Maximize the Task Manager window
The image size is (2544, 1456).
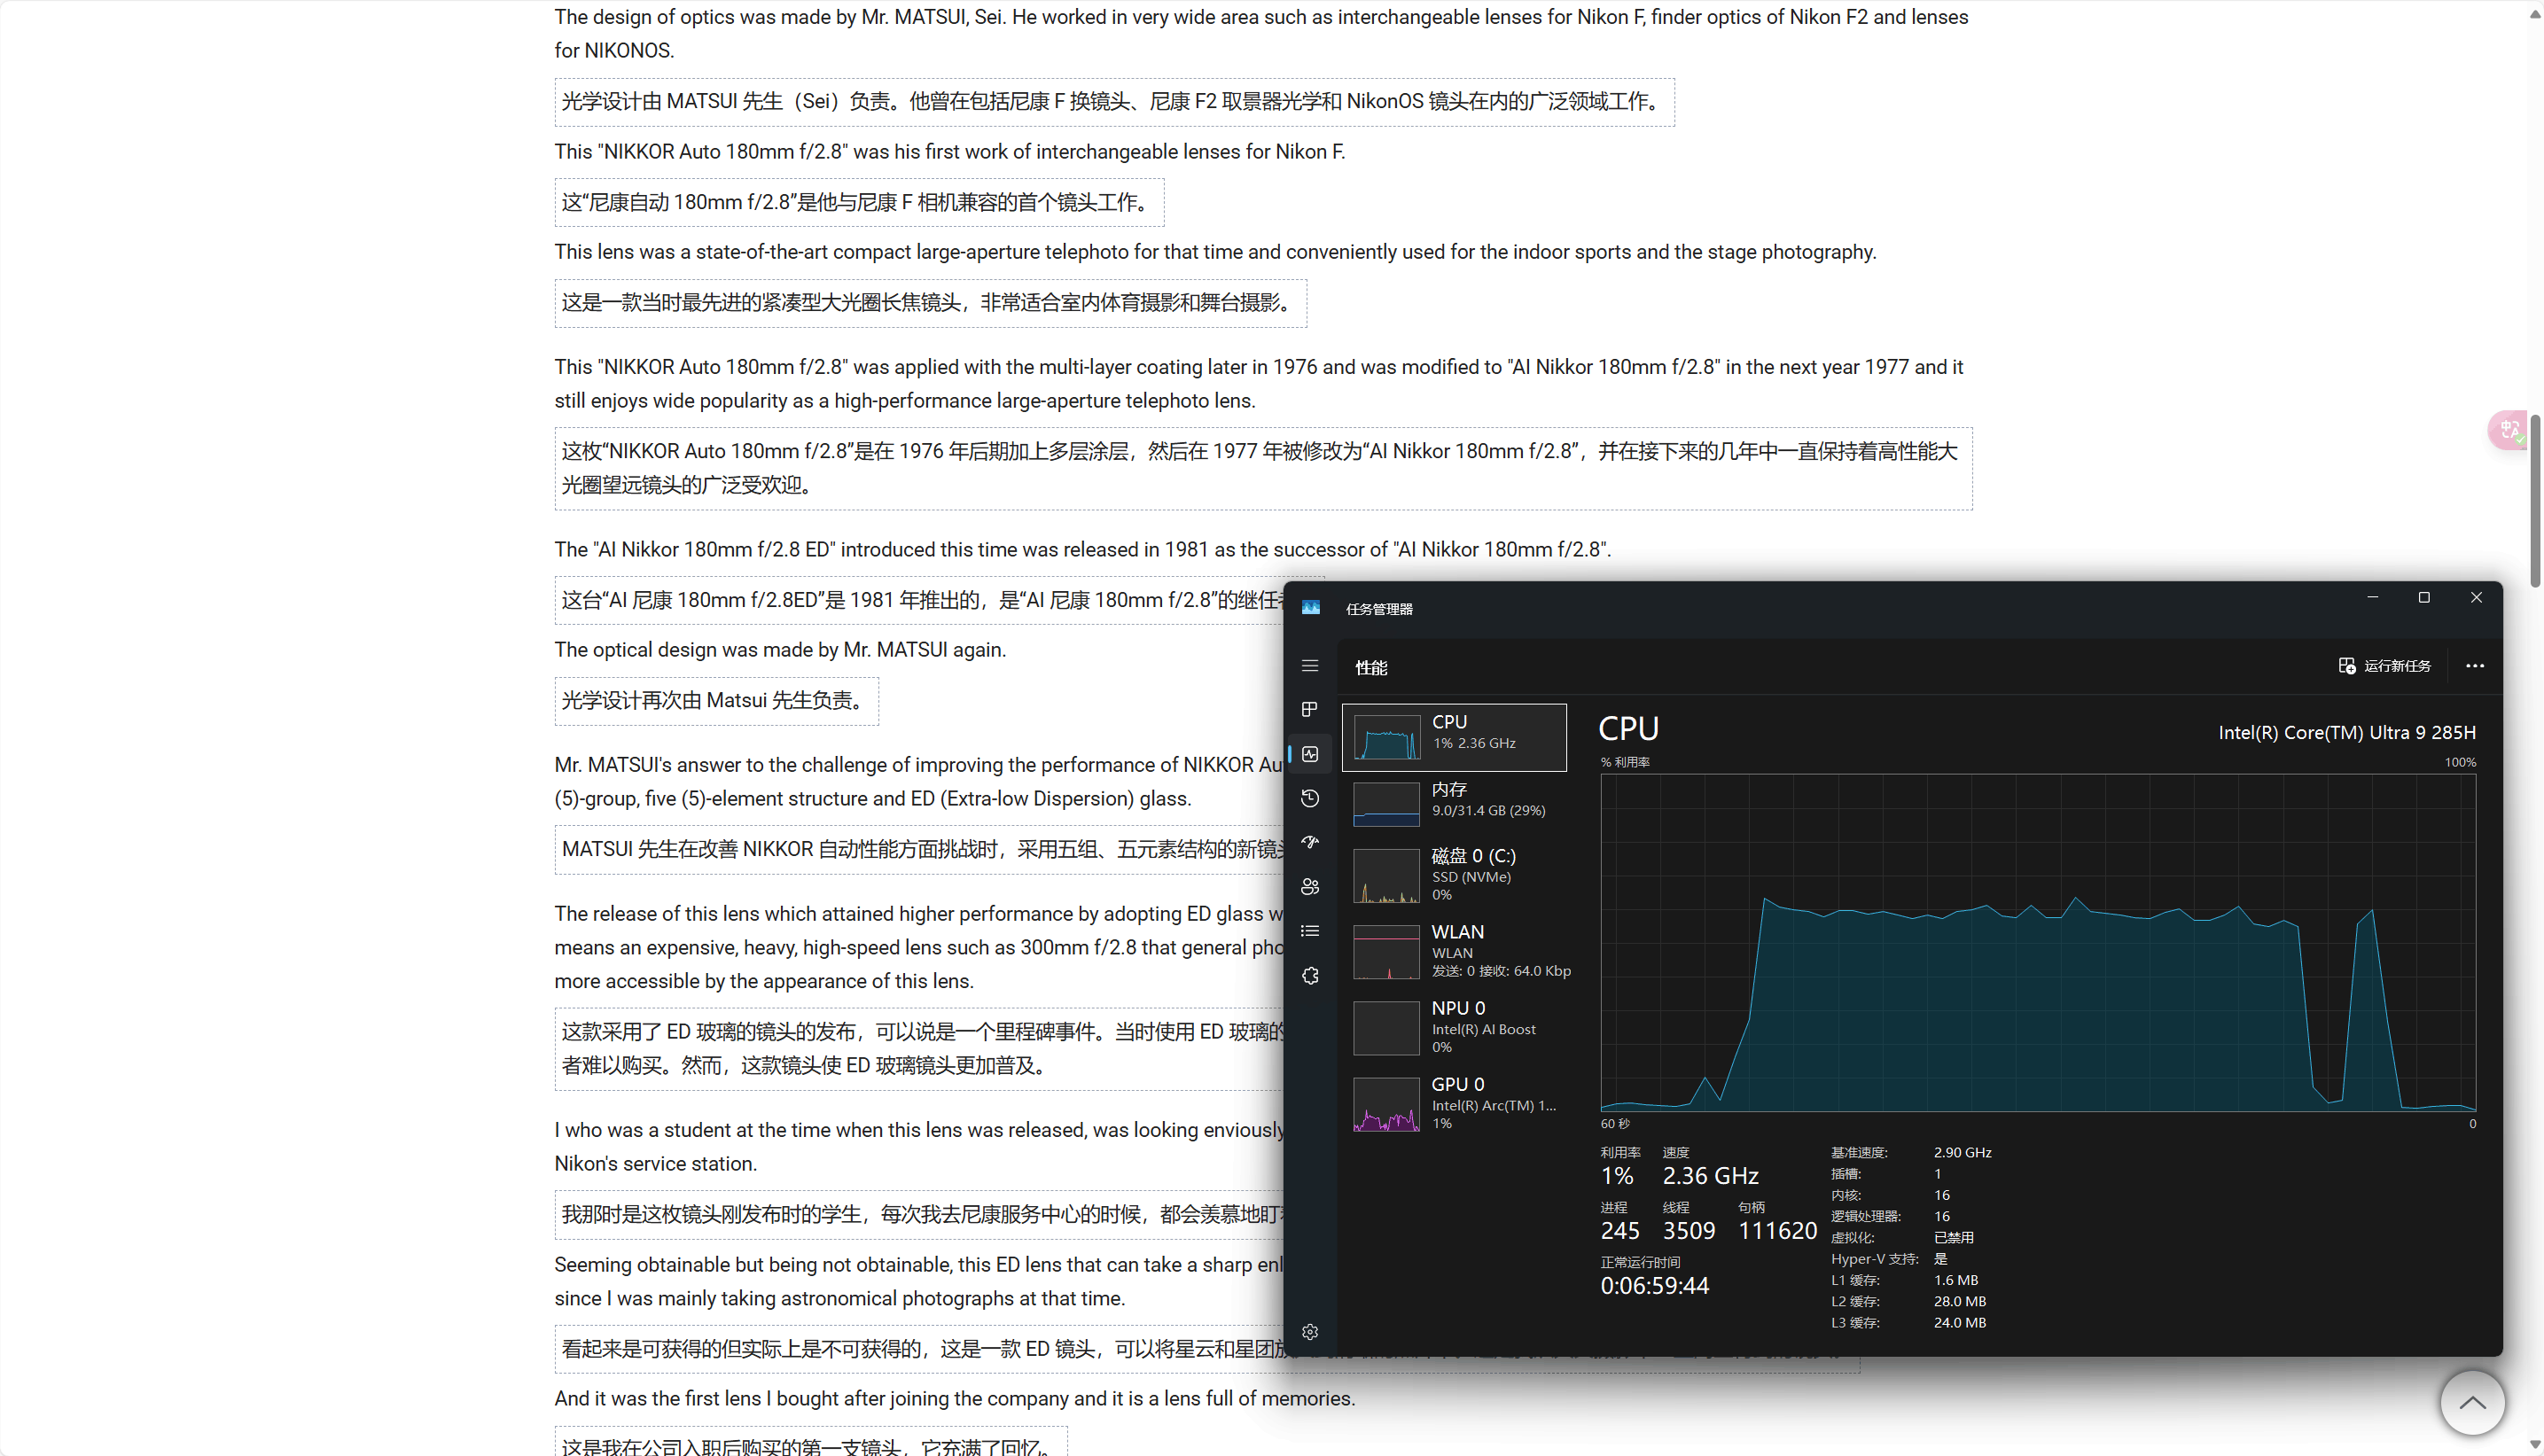click(x=2424, y=598)
